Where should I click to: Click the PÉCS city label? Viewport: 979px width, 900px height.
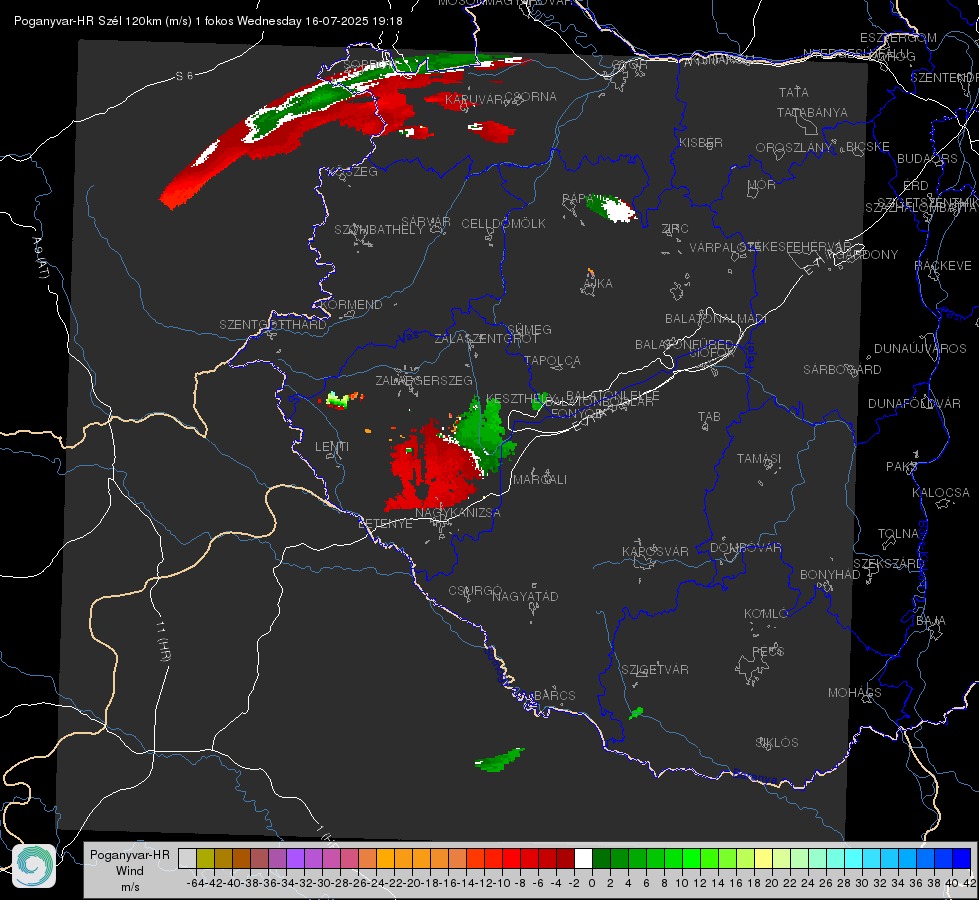[768, 651]
